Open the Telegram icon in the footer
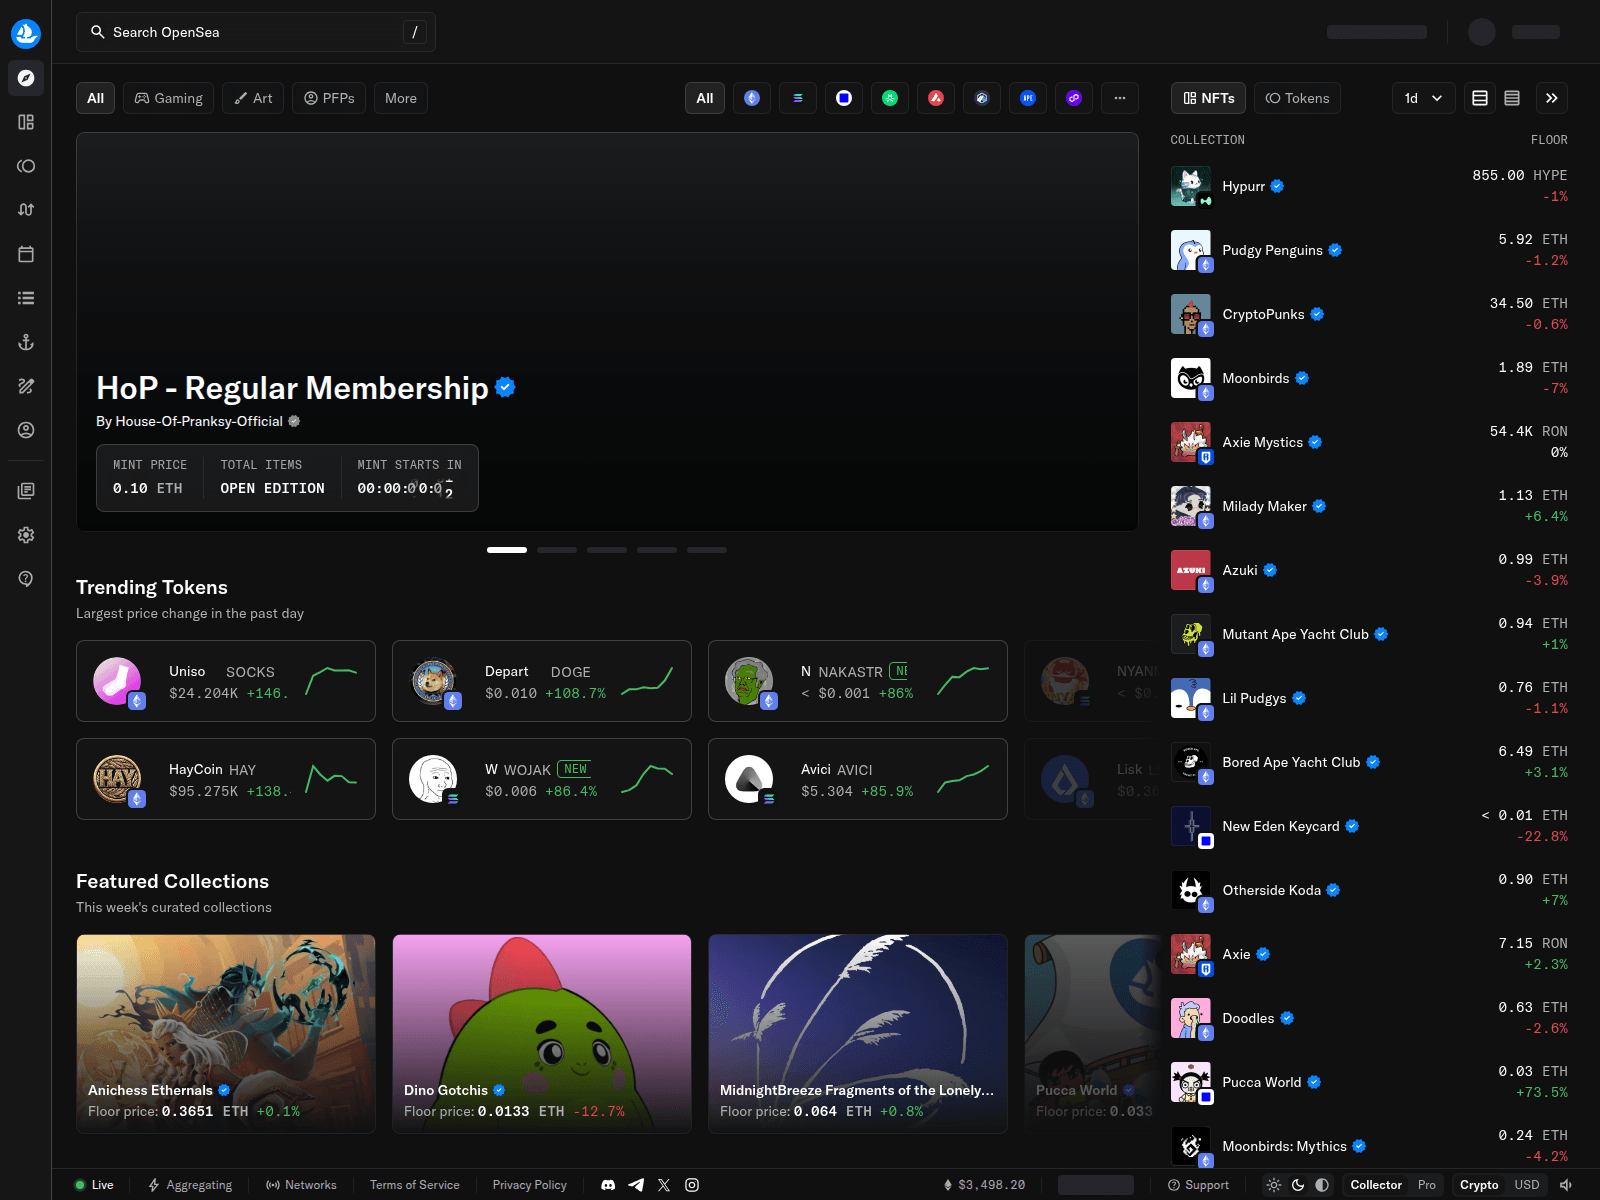Viewport: 1600px width, 1200px height. coord(636,1185)
